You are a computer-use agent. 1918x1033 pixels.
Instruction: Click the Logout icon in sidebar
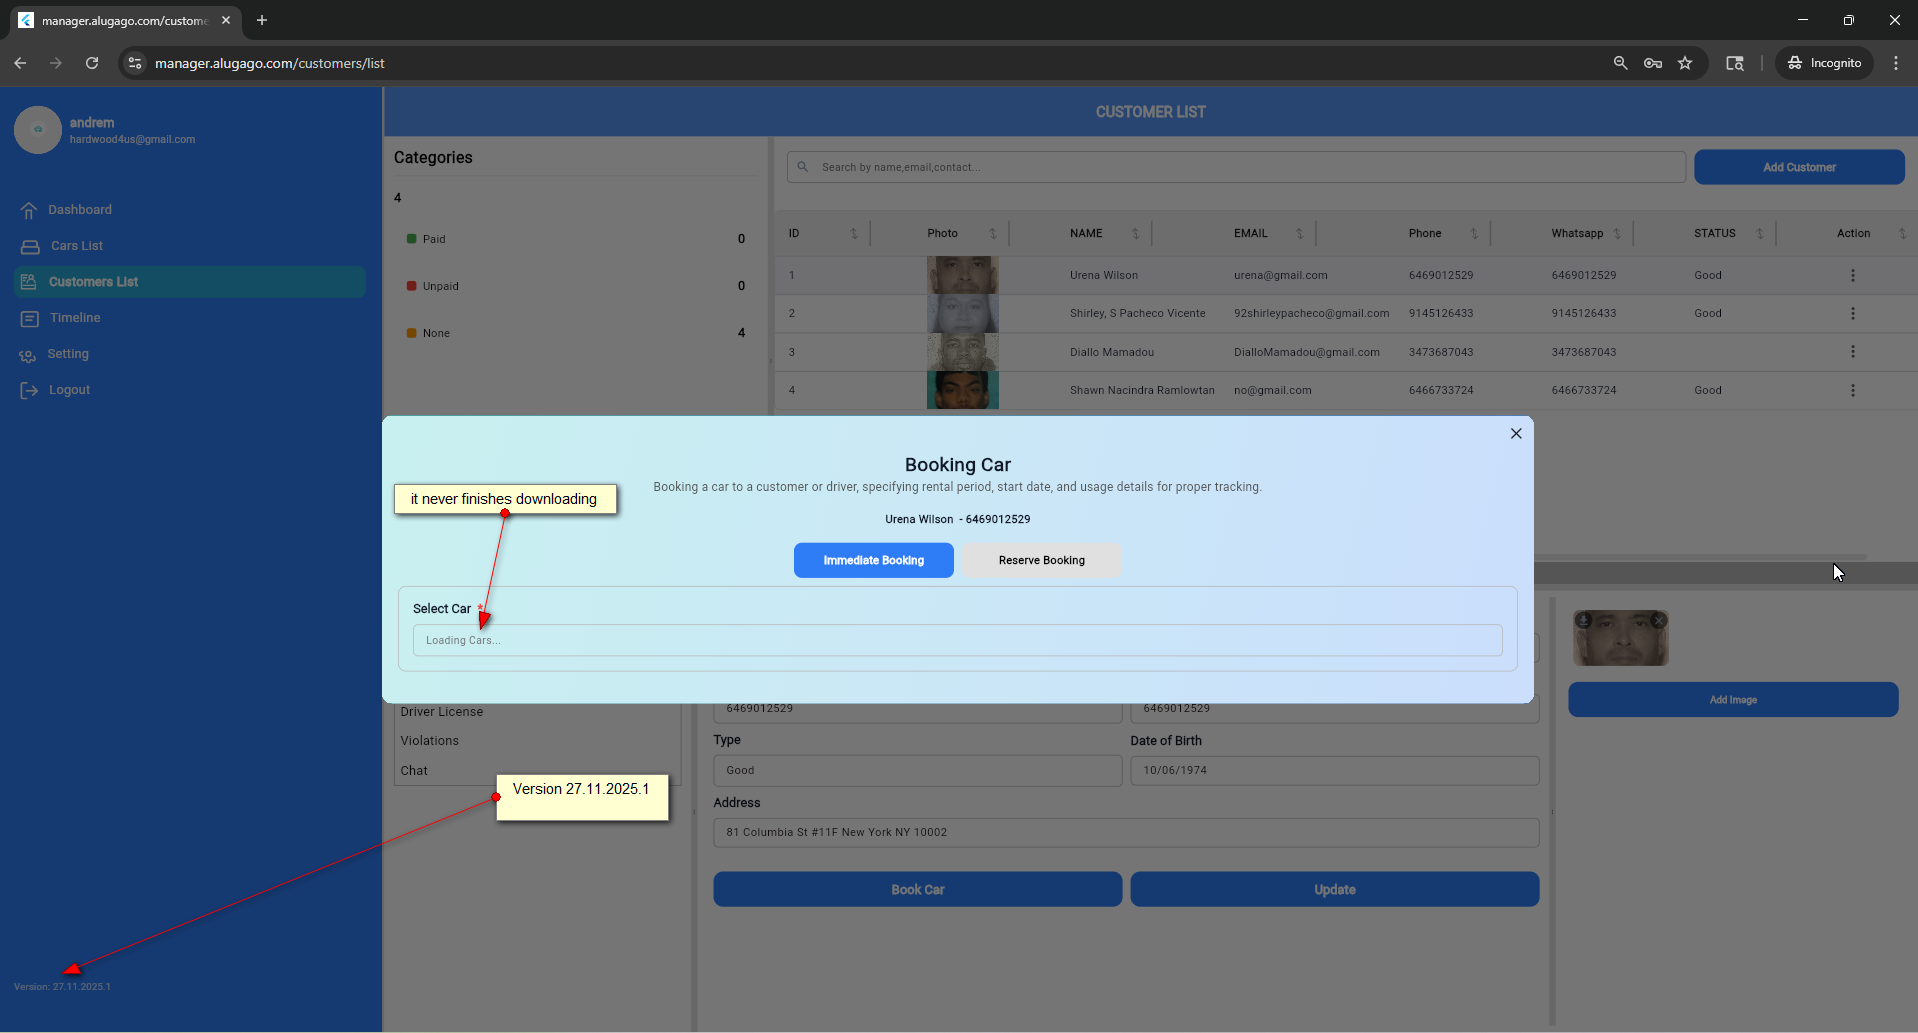tap(29, 390)
